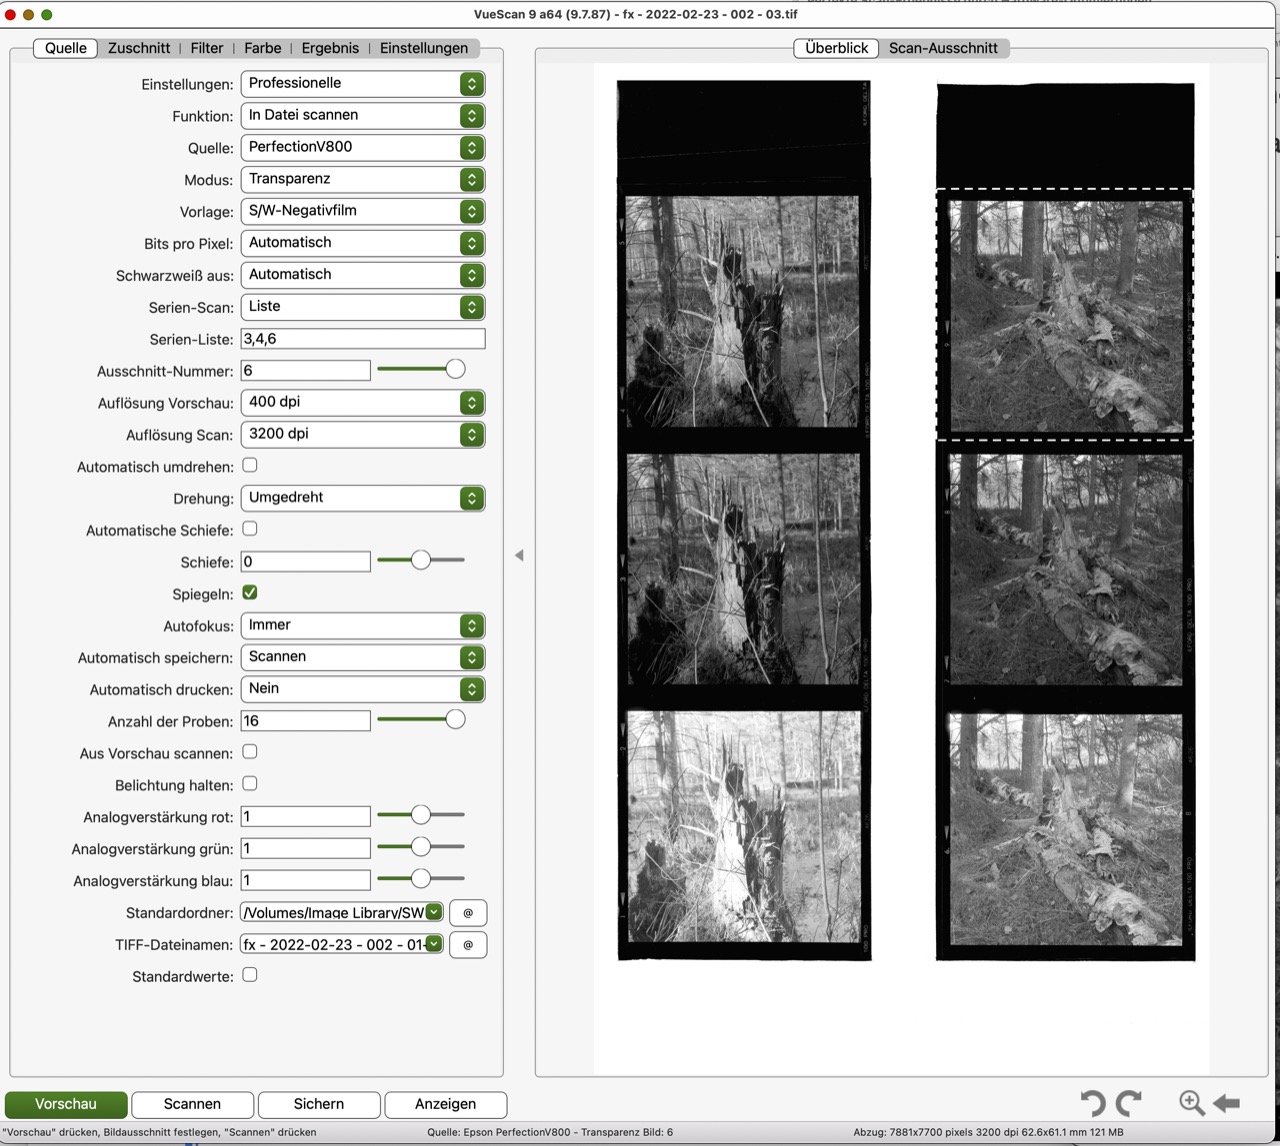Click the top-left broken tree stump frame
Screen dimensions: 1280x1146
click(742, 311)
